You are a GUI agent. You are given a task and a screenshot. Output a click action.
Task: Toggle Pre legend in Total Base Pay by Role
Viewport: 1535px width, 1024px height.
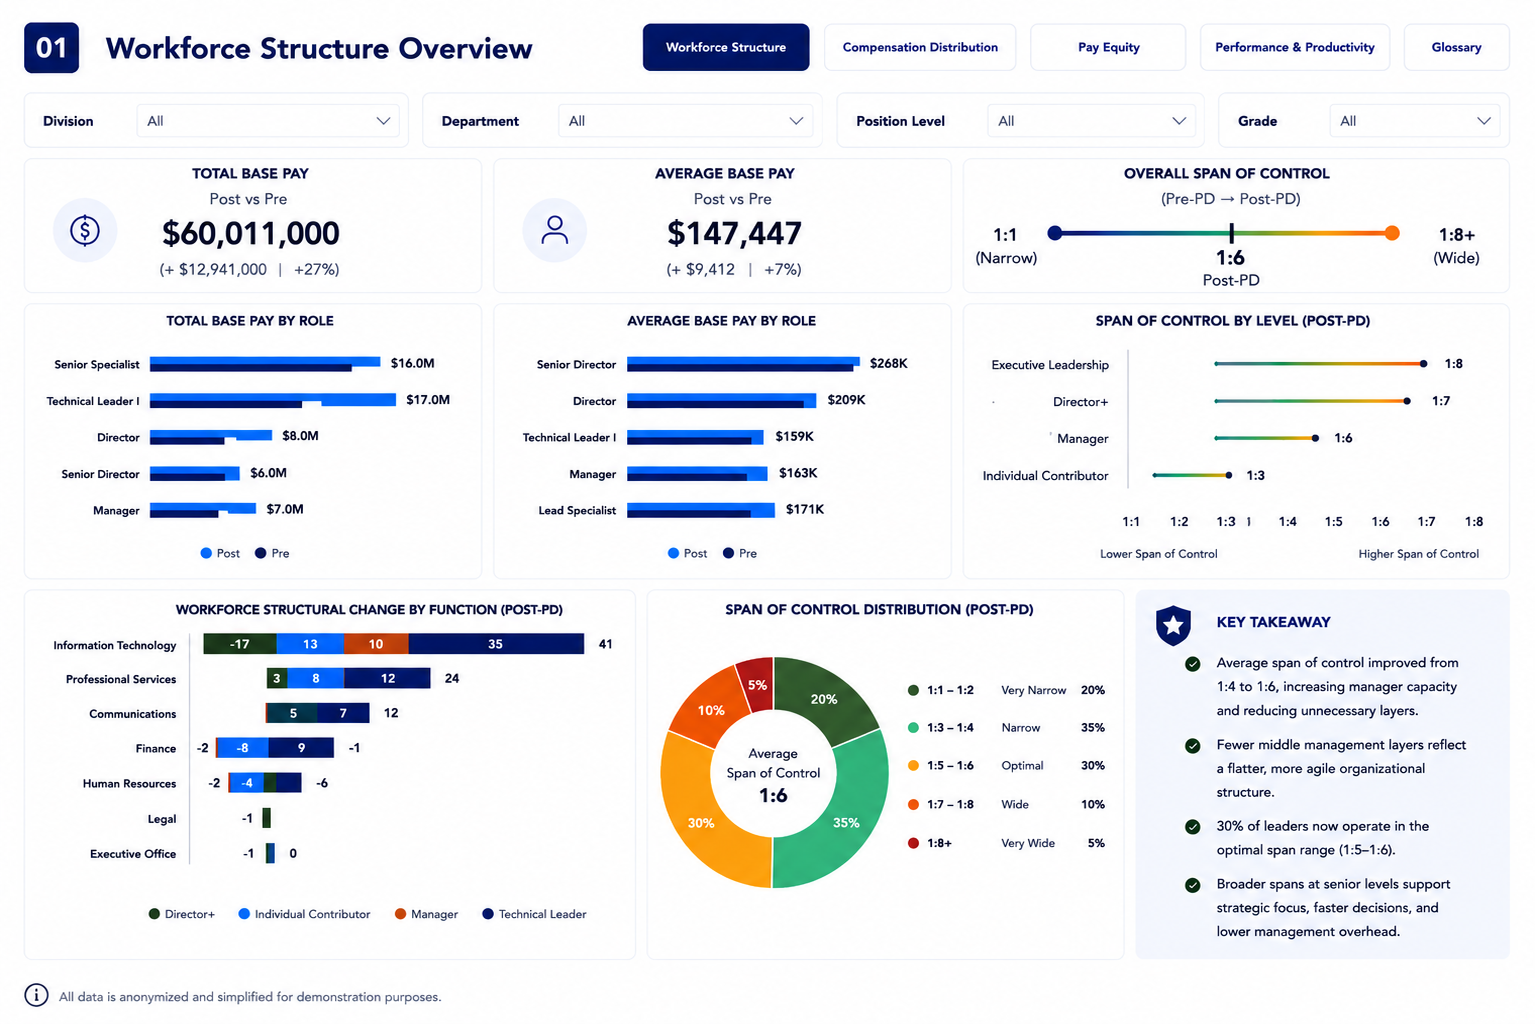[x=272, y=553]
